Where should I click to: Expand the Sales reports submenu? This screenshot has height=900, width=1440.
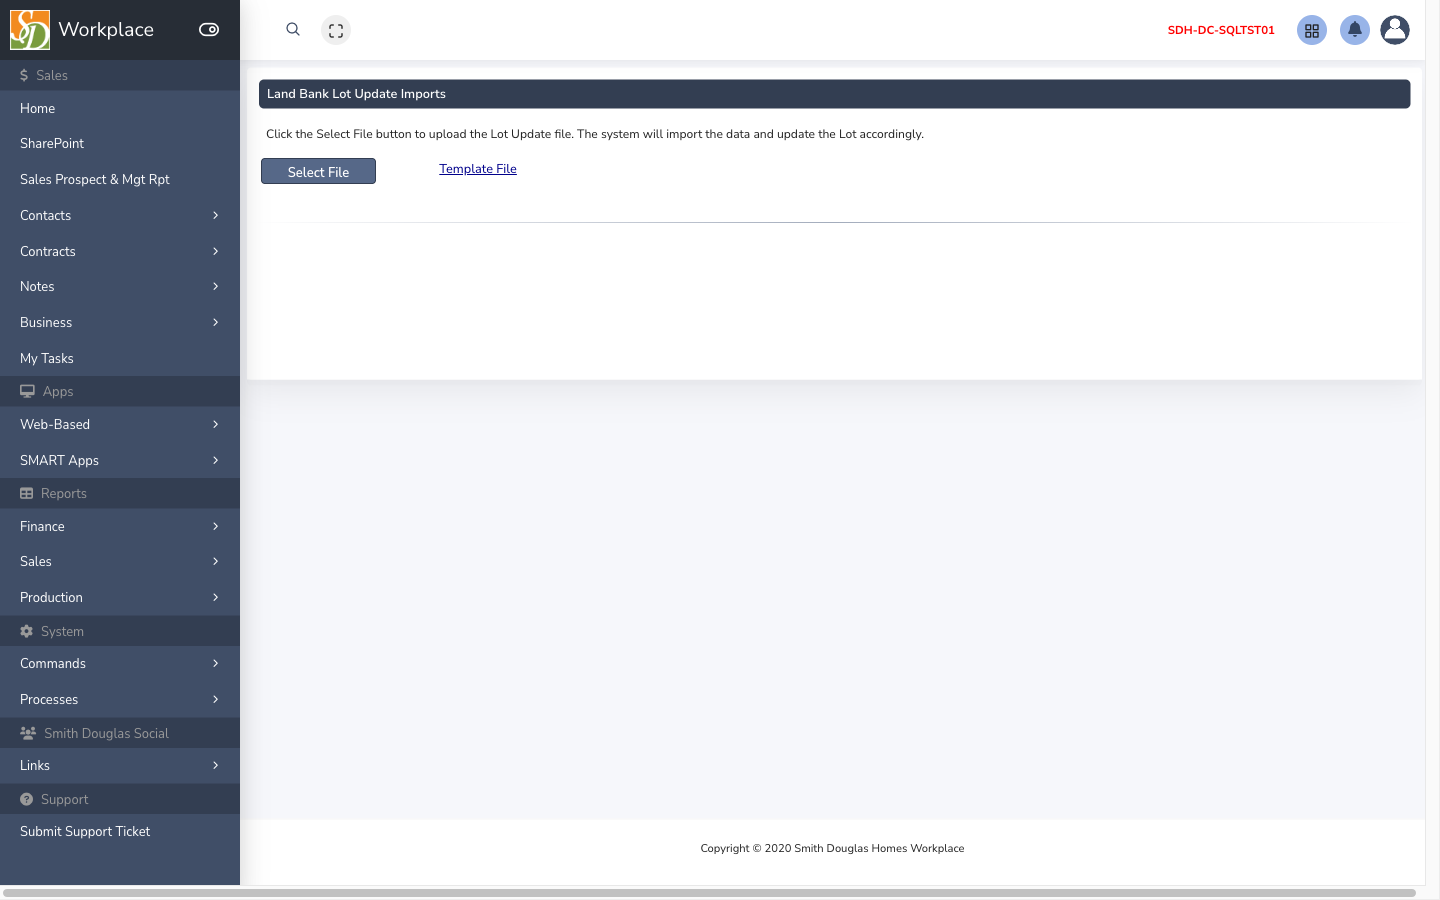coord(120,561)
